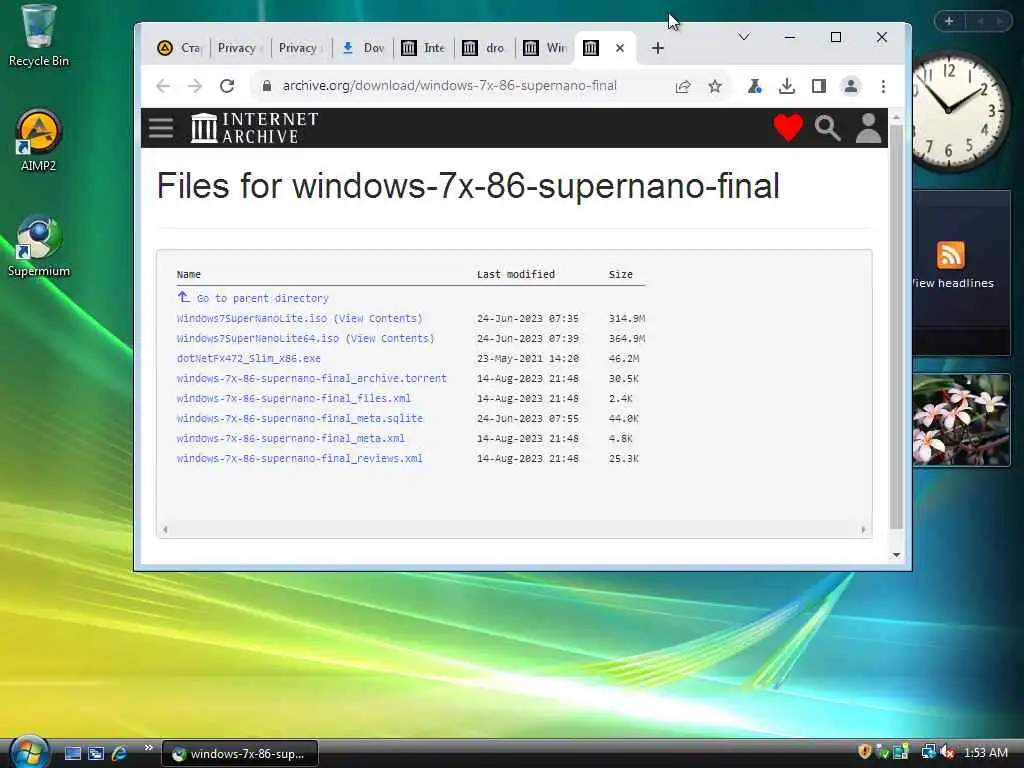Bookmark this page with star icon
Screen dimensions: 1024x768
(x=715, y=86)
